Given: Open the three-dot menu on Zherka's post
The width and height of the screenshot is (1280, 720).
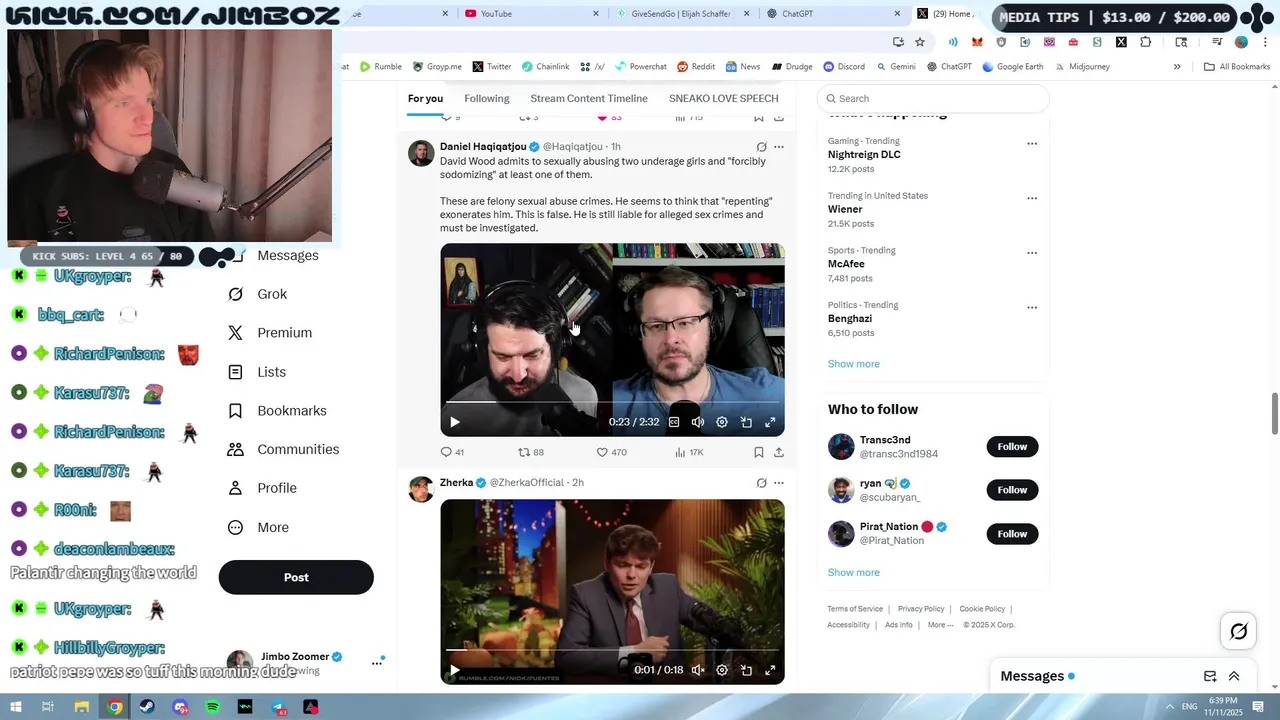Looking at the screenshot, I should pyautogui.click(x=779, y=483).
